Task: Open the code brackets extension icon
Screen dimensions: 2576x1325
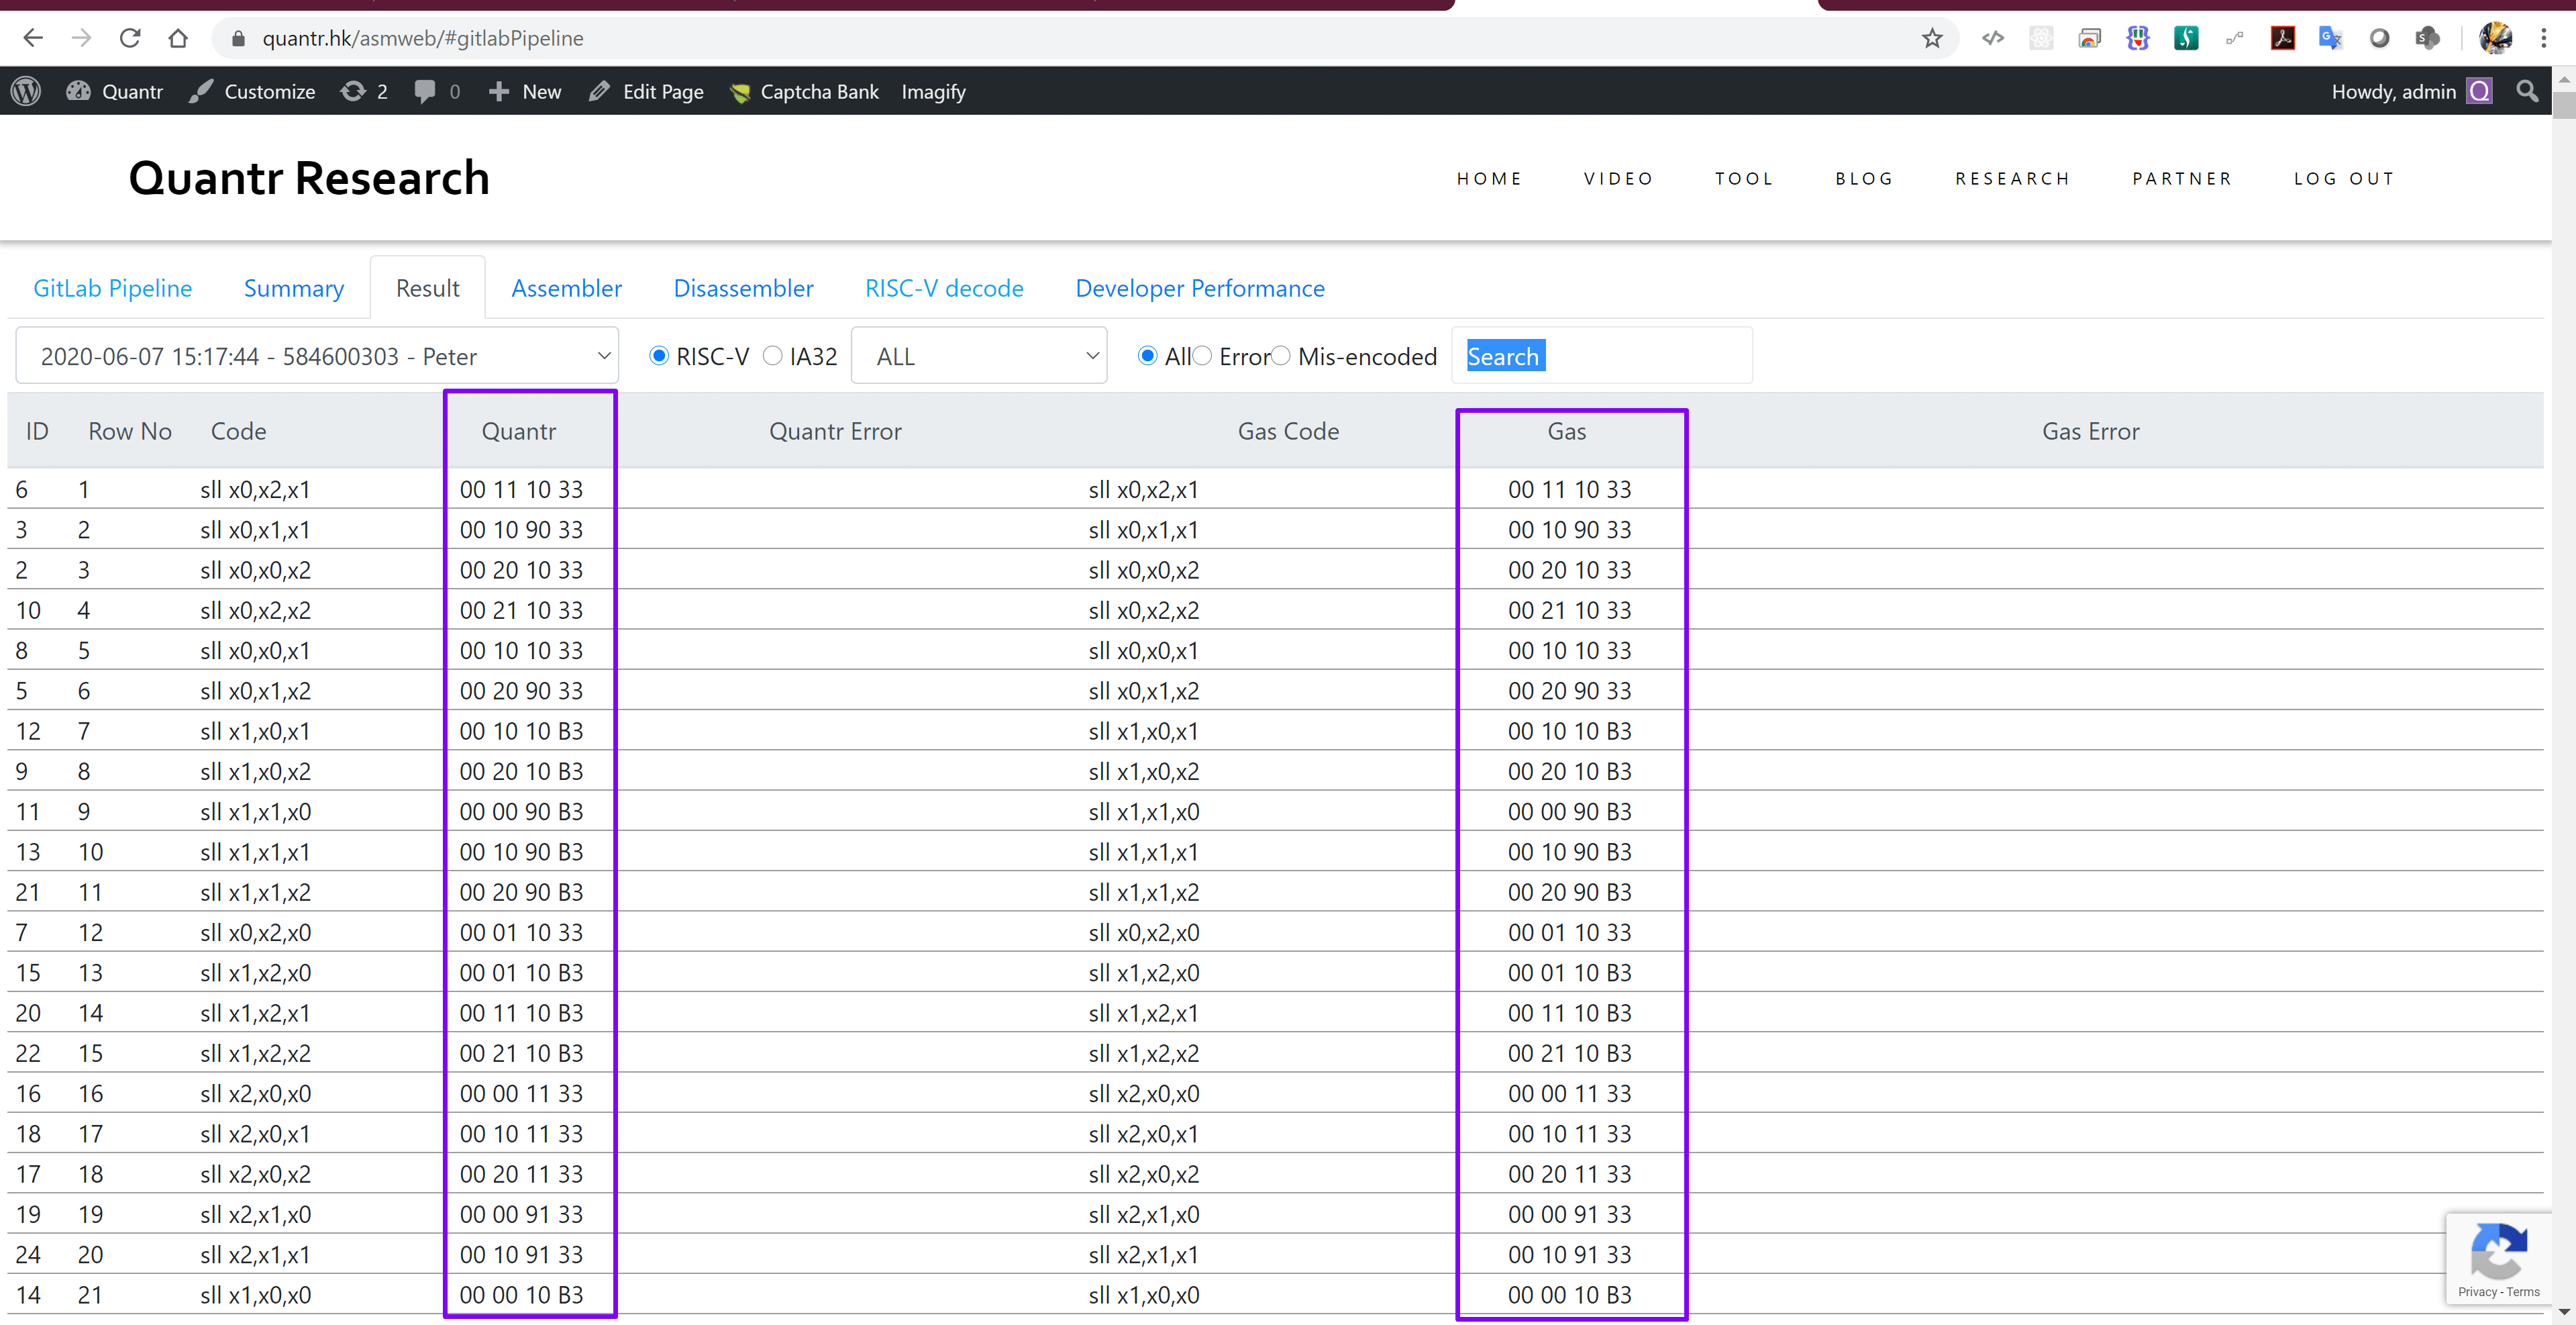Action: [x=1993, y=38]
